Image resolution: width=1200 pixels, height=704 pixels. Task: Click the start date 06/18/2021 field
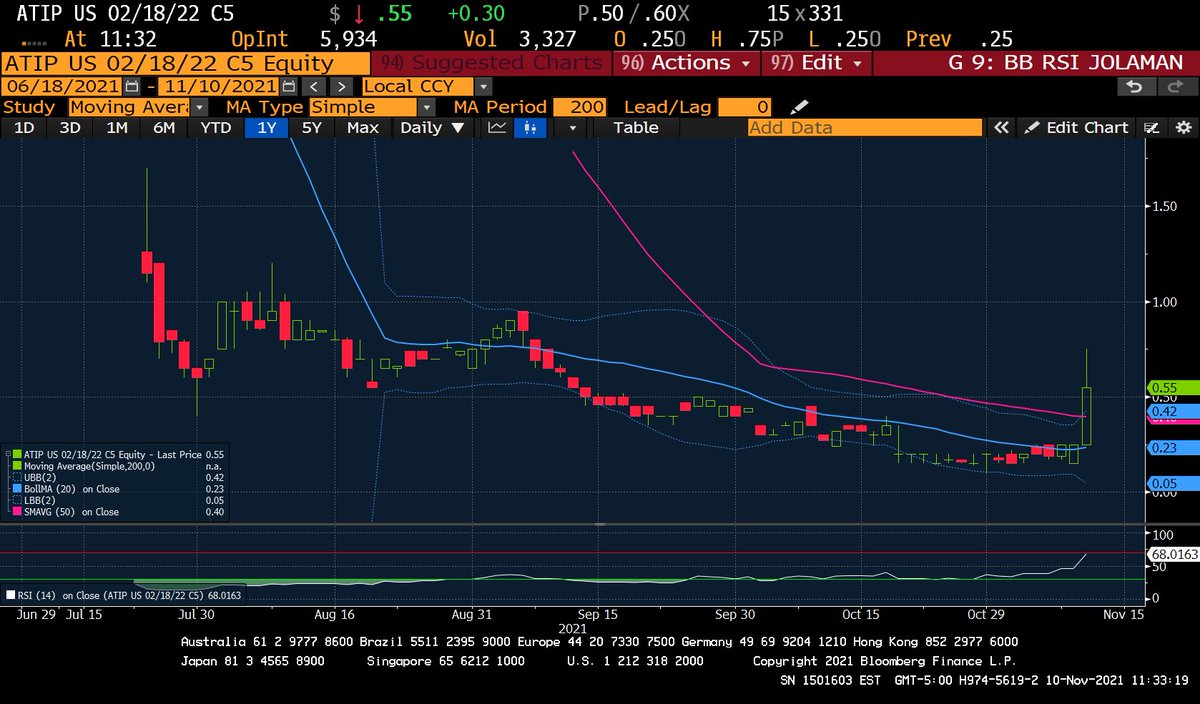(x=61, y=86)
